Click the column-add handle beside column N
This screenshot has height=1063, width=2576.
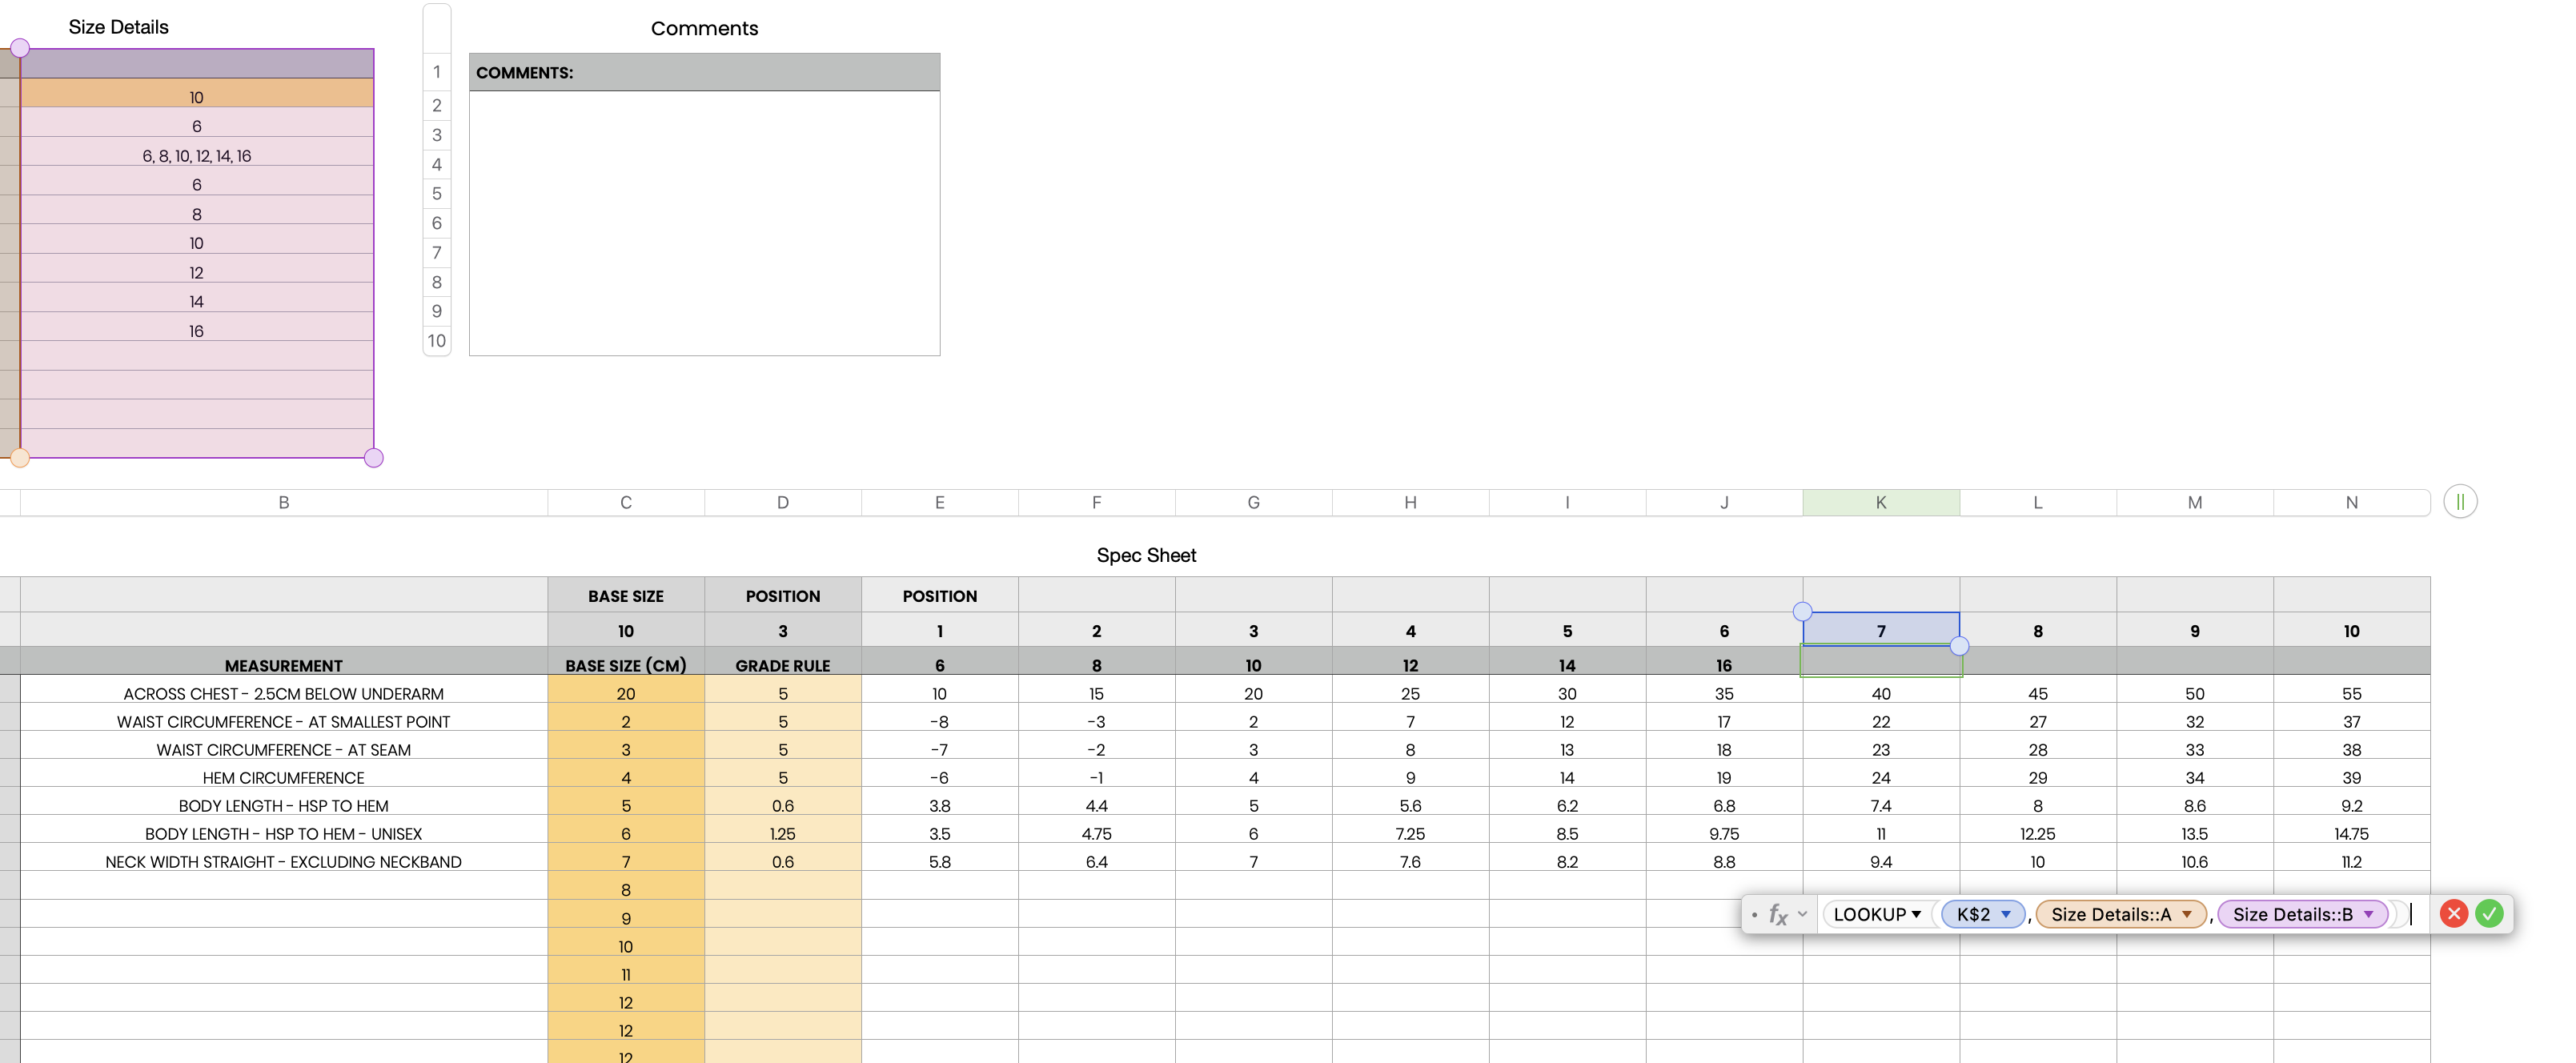click(x=2459, y=502)
